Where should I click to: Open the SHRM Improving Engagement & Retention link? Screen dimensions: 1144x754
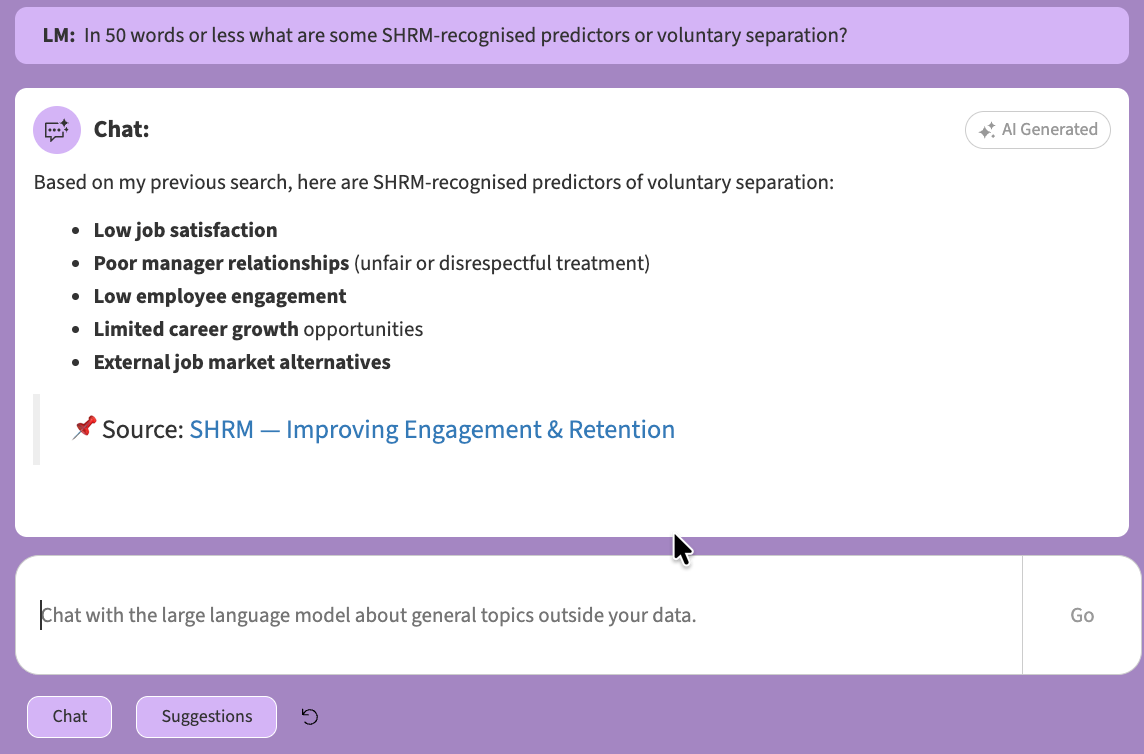(432, 429)
